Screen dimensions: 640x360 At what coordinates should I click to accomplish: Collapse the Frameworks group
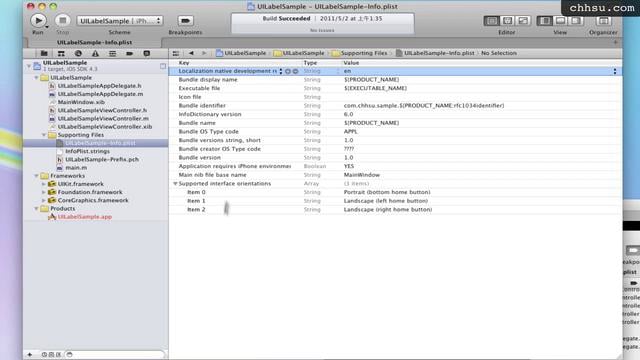point(36,176)
